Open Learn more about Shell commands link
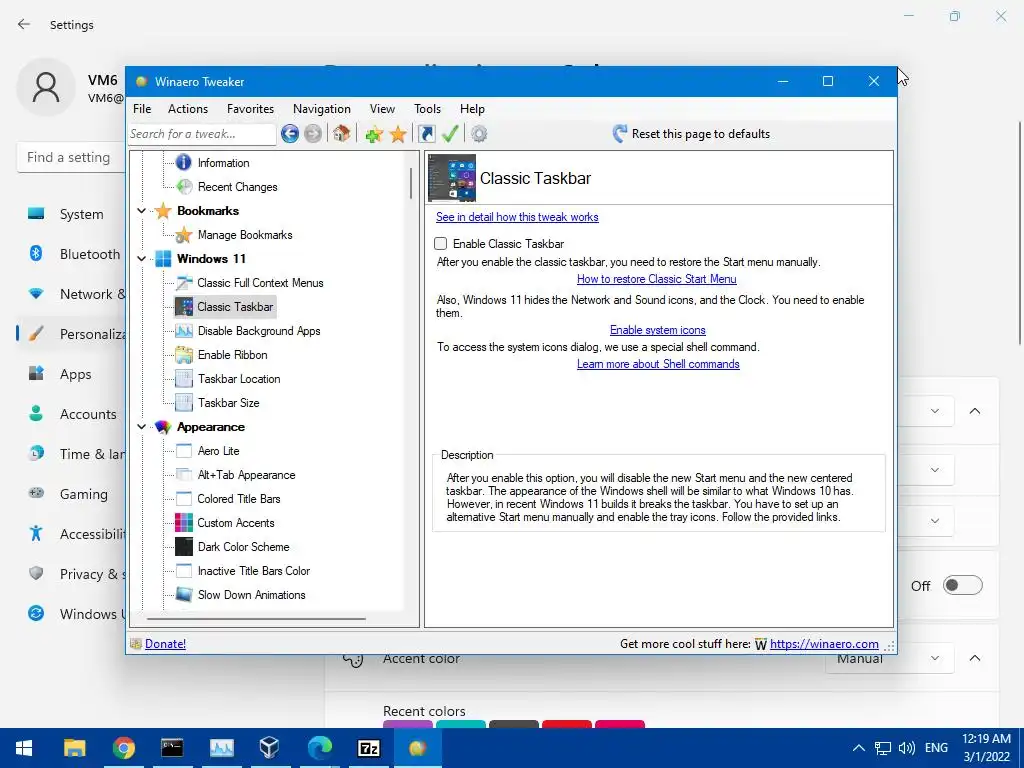 point(658,364)
